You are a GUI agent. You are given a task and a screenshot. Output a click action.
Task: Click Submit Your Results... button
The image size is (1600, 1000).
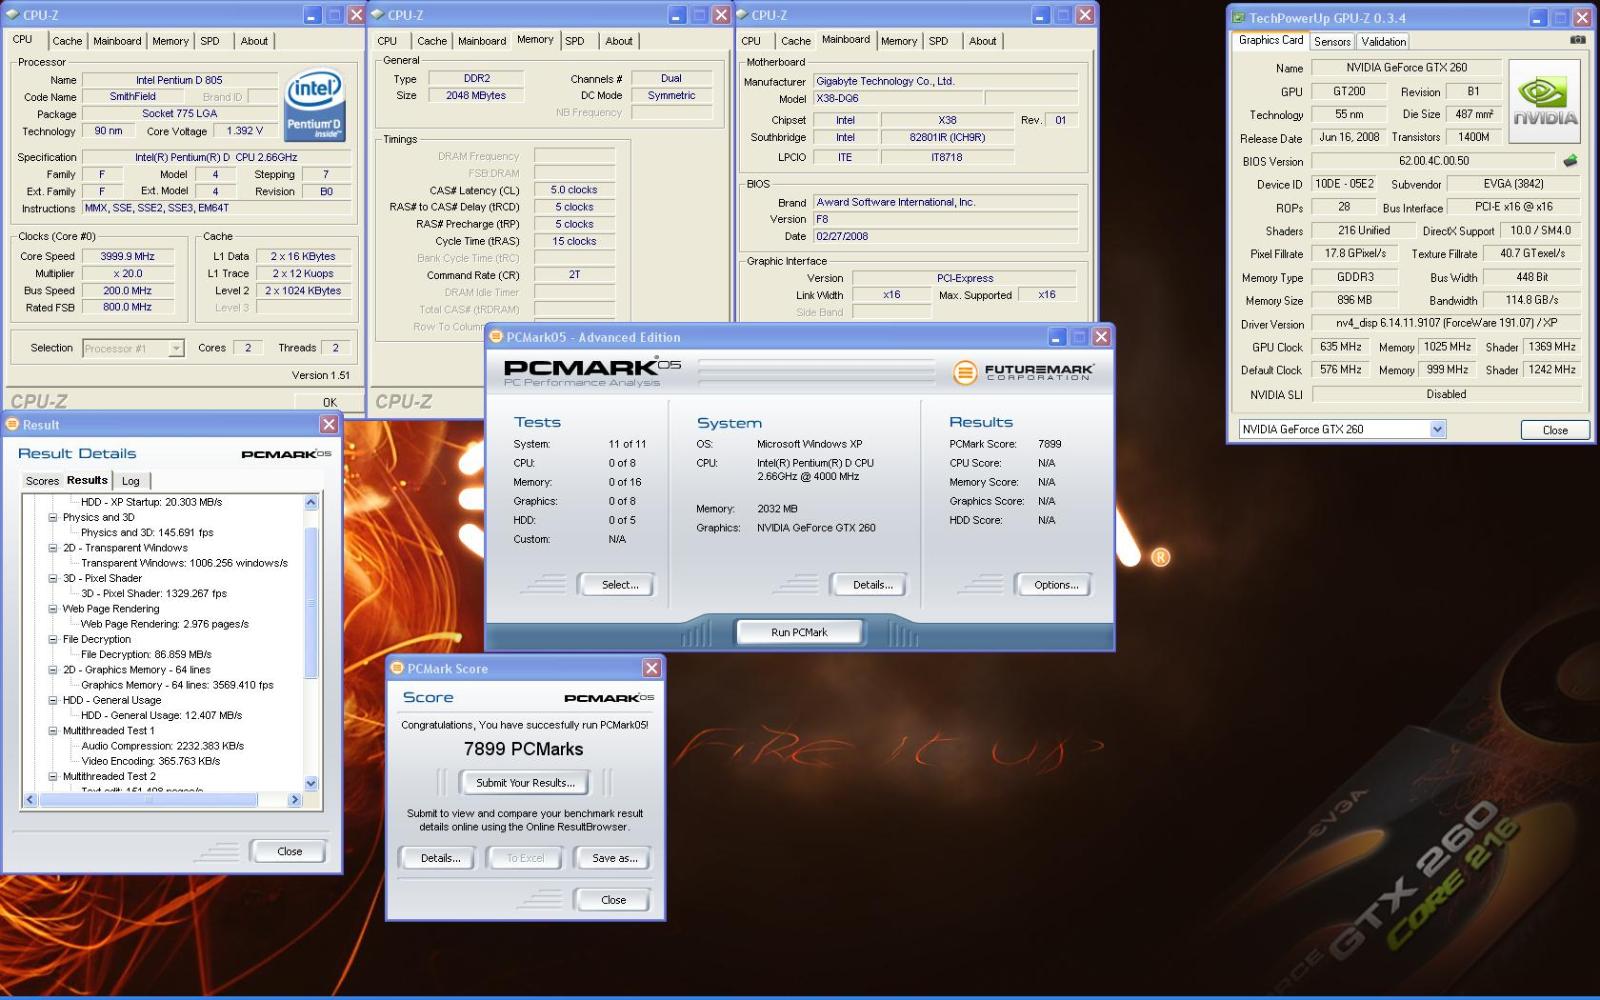pos(525,783)
